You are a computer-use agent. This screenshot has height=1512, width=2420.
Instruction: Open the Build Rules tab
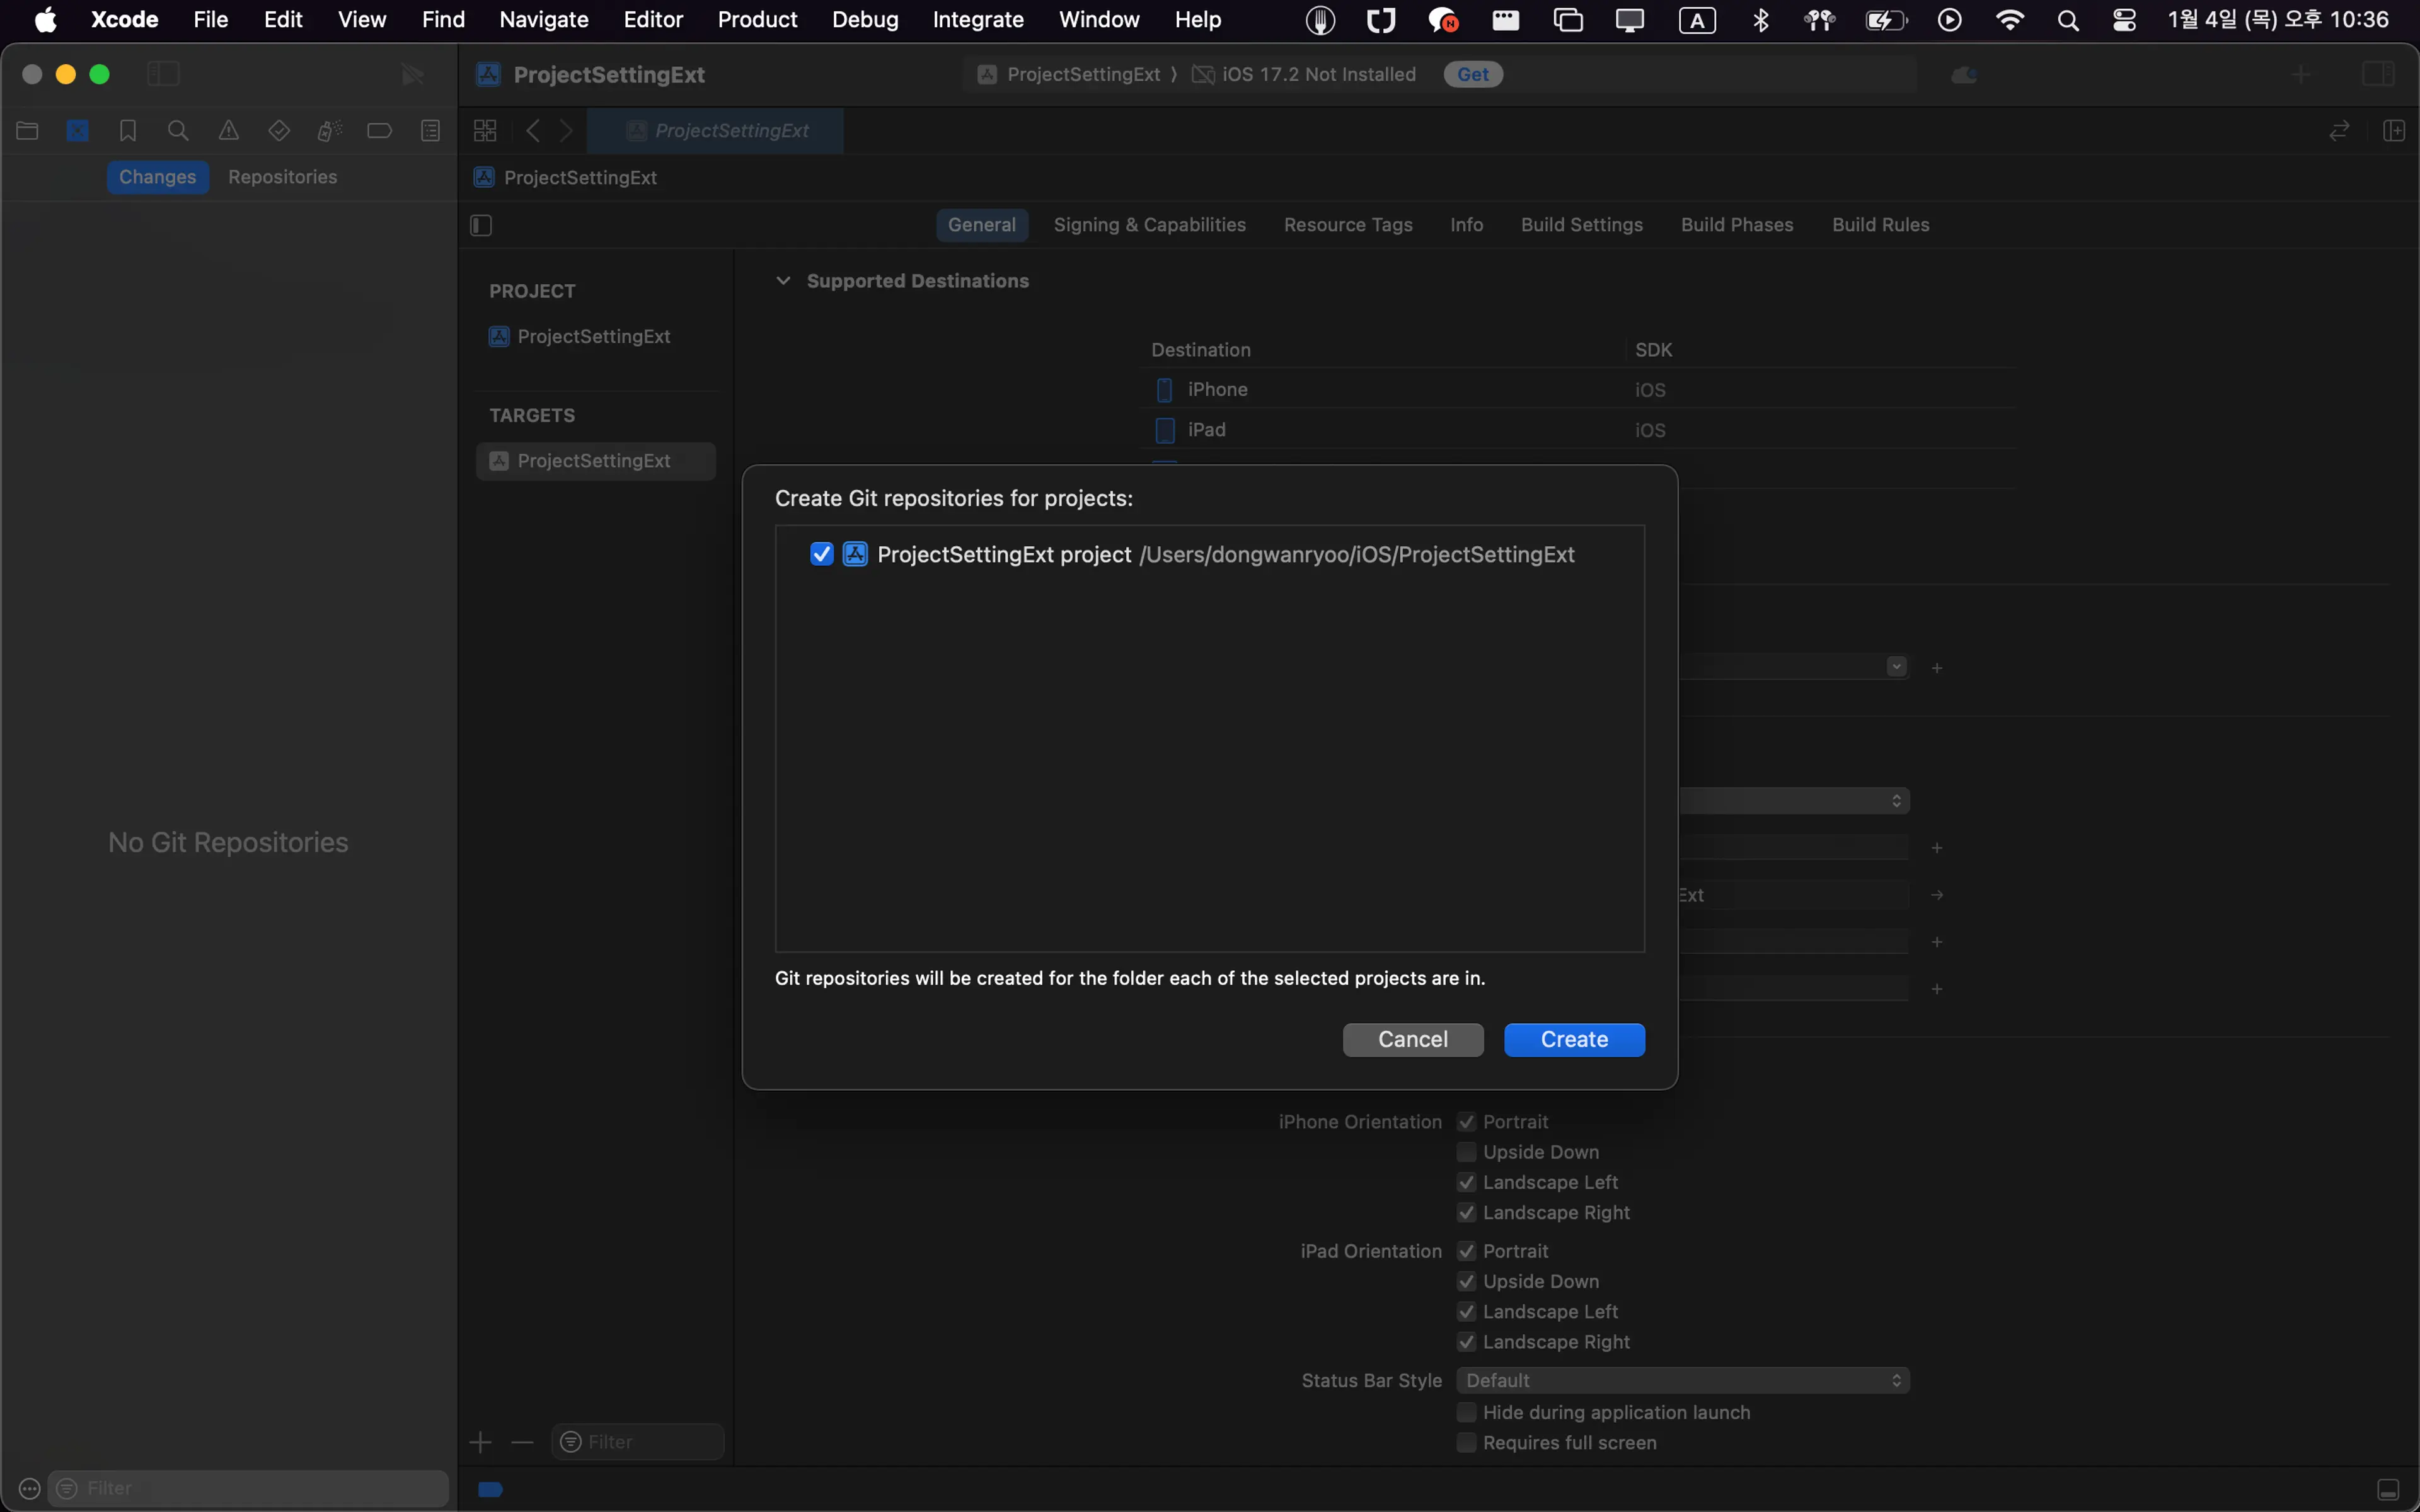point(1880,225)
